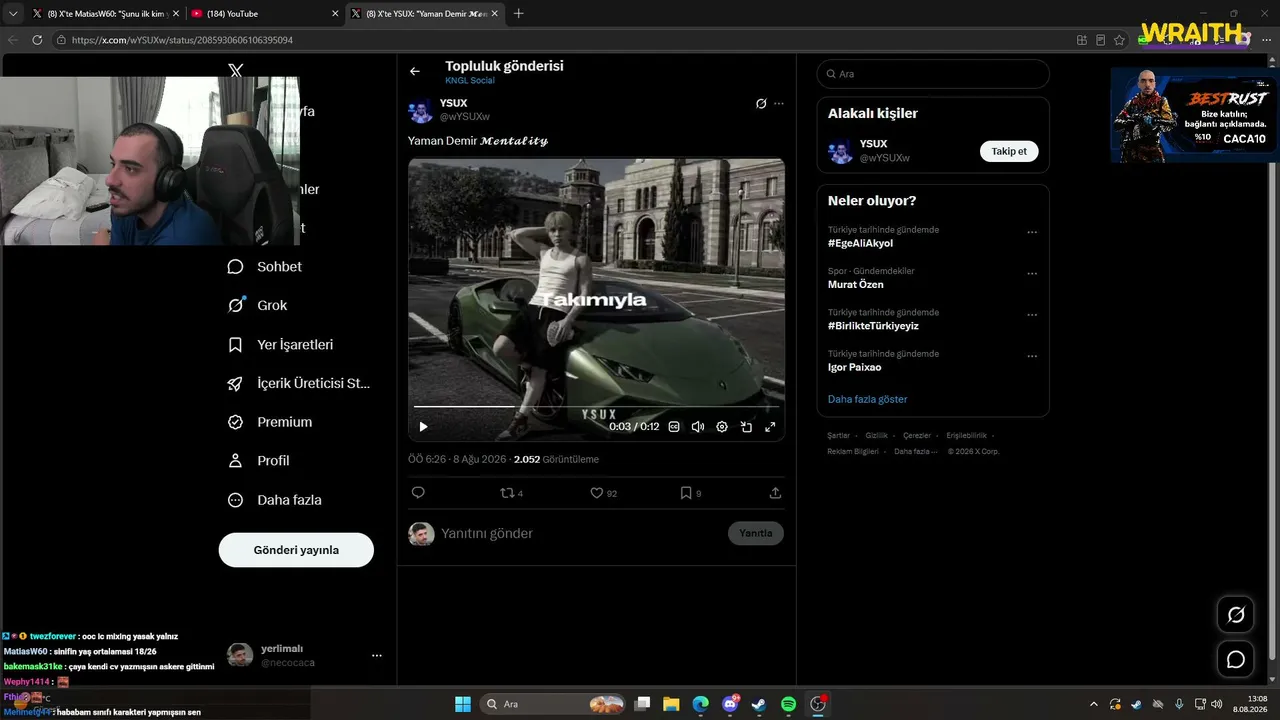Open account menu next to yerlimalı

tap(377, 655)
